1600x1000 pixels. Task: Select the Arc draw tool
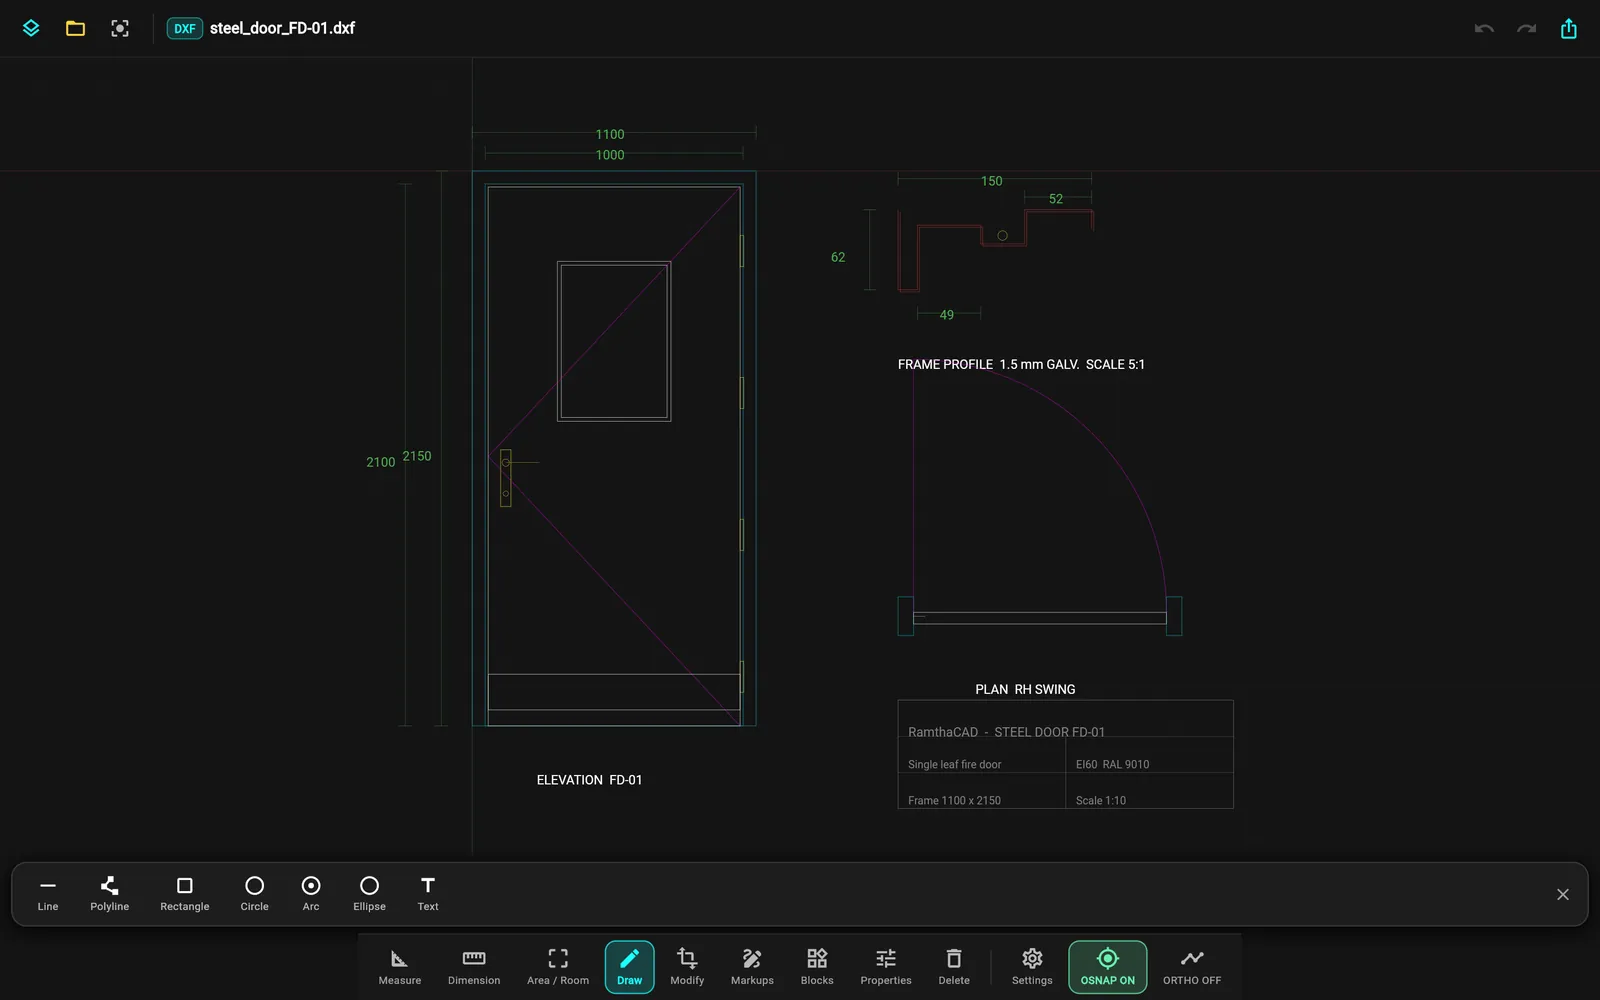(x=311, y=894)
